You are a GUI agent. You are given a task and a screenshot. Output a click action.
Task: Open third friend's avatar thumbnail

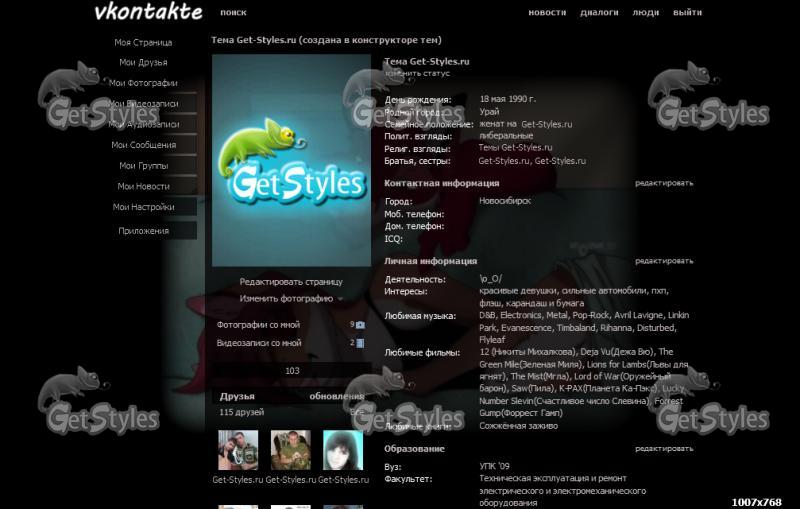point(342,451)
